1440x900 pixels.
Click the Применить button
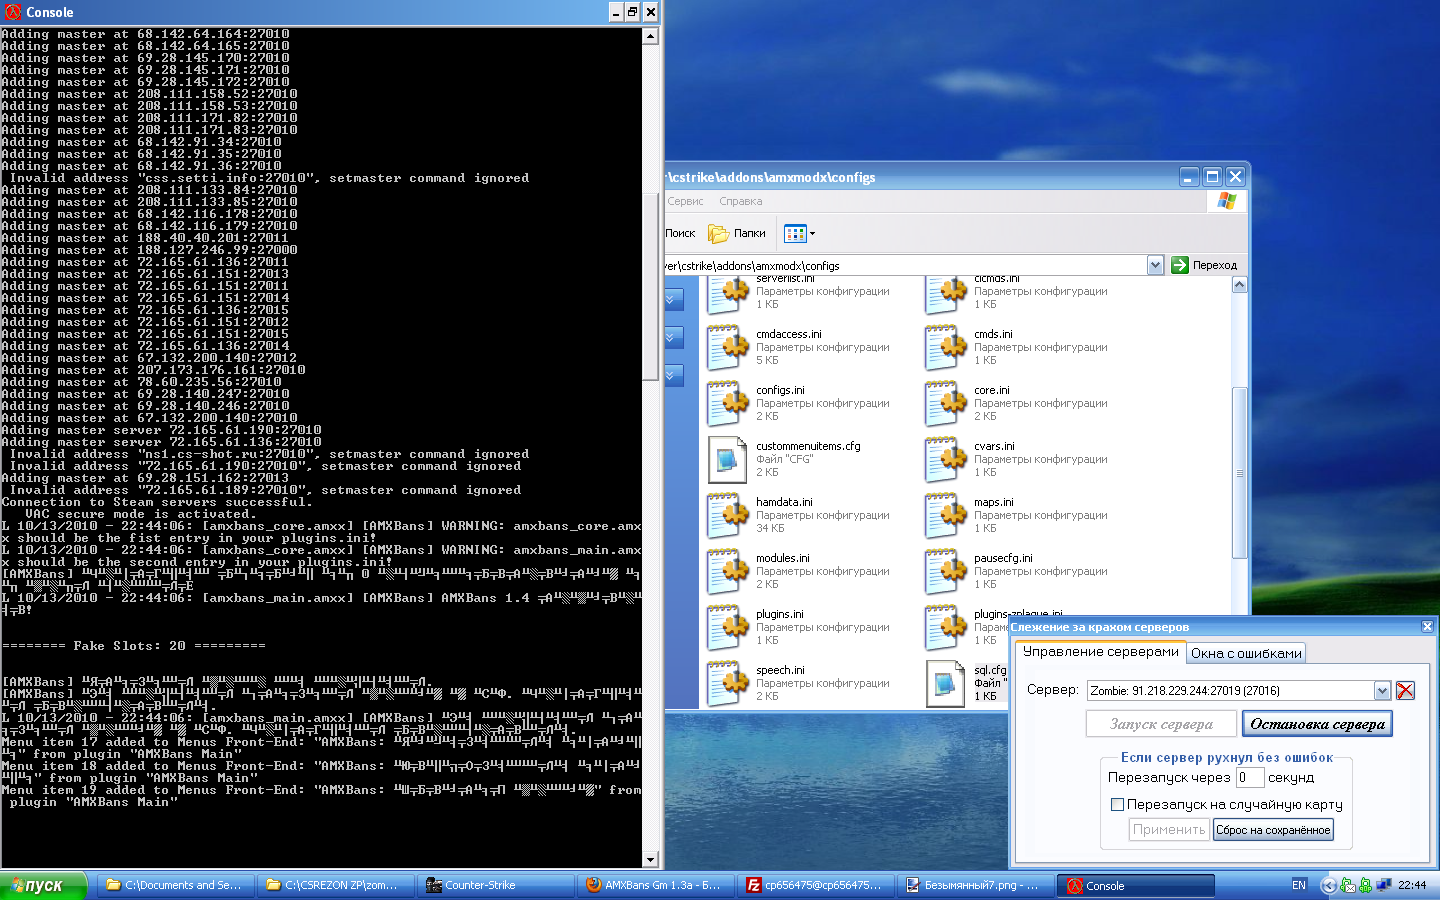pyautogui.click(x=1169, y=830)
